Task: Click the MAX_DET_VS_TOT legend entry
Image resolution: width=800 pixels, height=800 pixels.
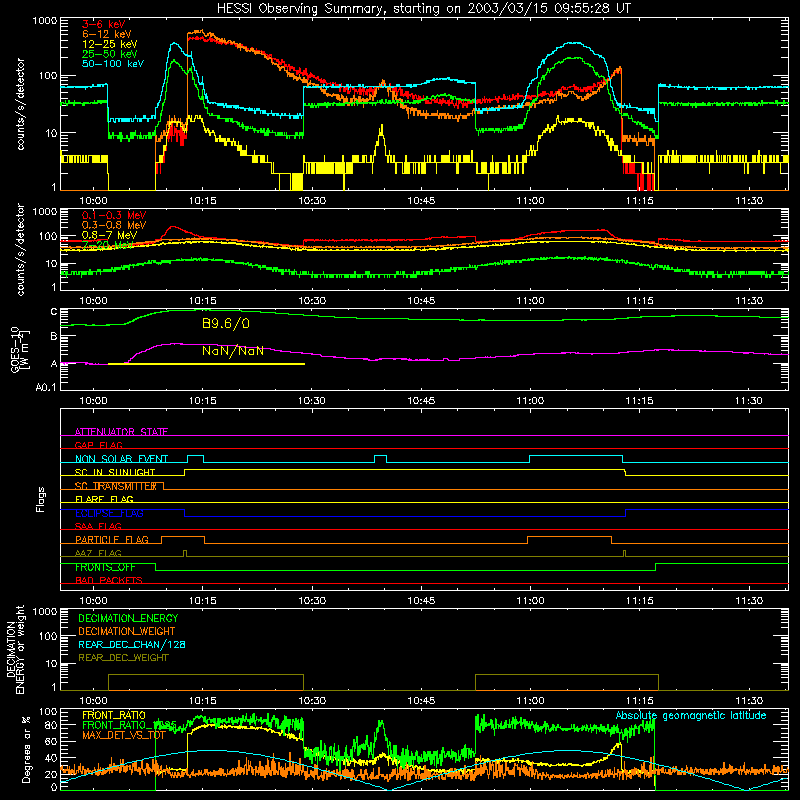Action: 124,735
